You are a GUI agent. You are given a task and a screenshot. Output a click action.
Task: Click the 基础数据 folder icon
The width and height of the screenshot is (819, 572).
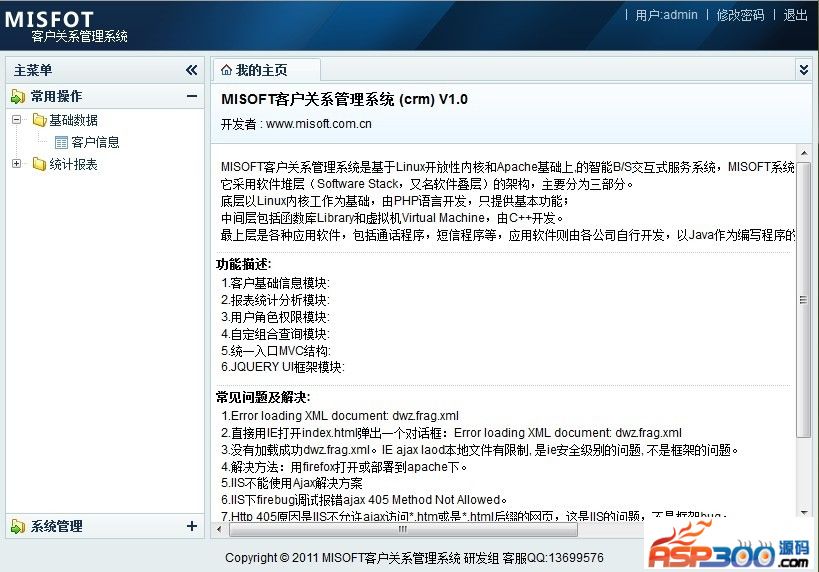tap(39, 120)
